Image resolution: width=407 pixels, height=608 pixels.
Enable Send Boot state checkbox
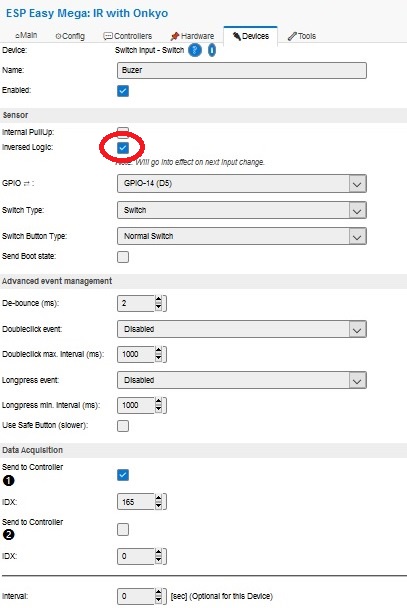point(123,257)
